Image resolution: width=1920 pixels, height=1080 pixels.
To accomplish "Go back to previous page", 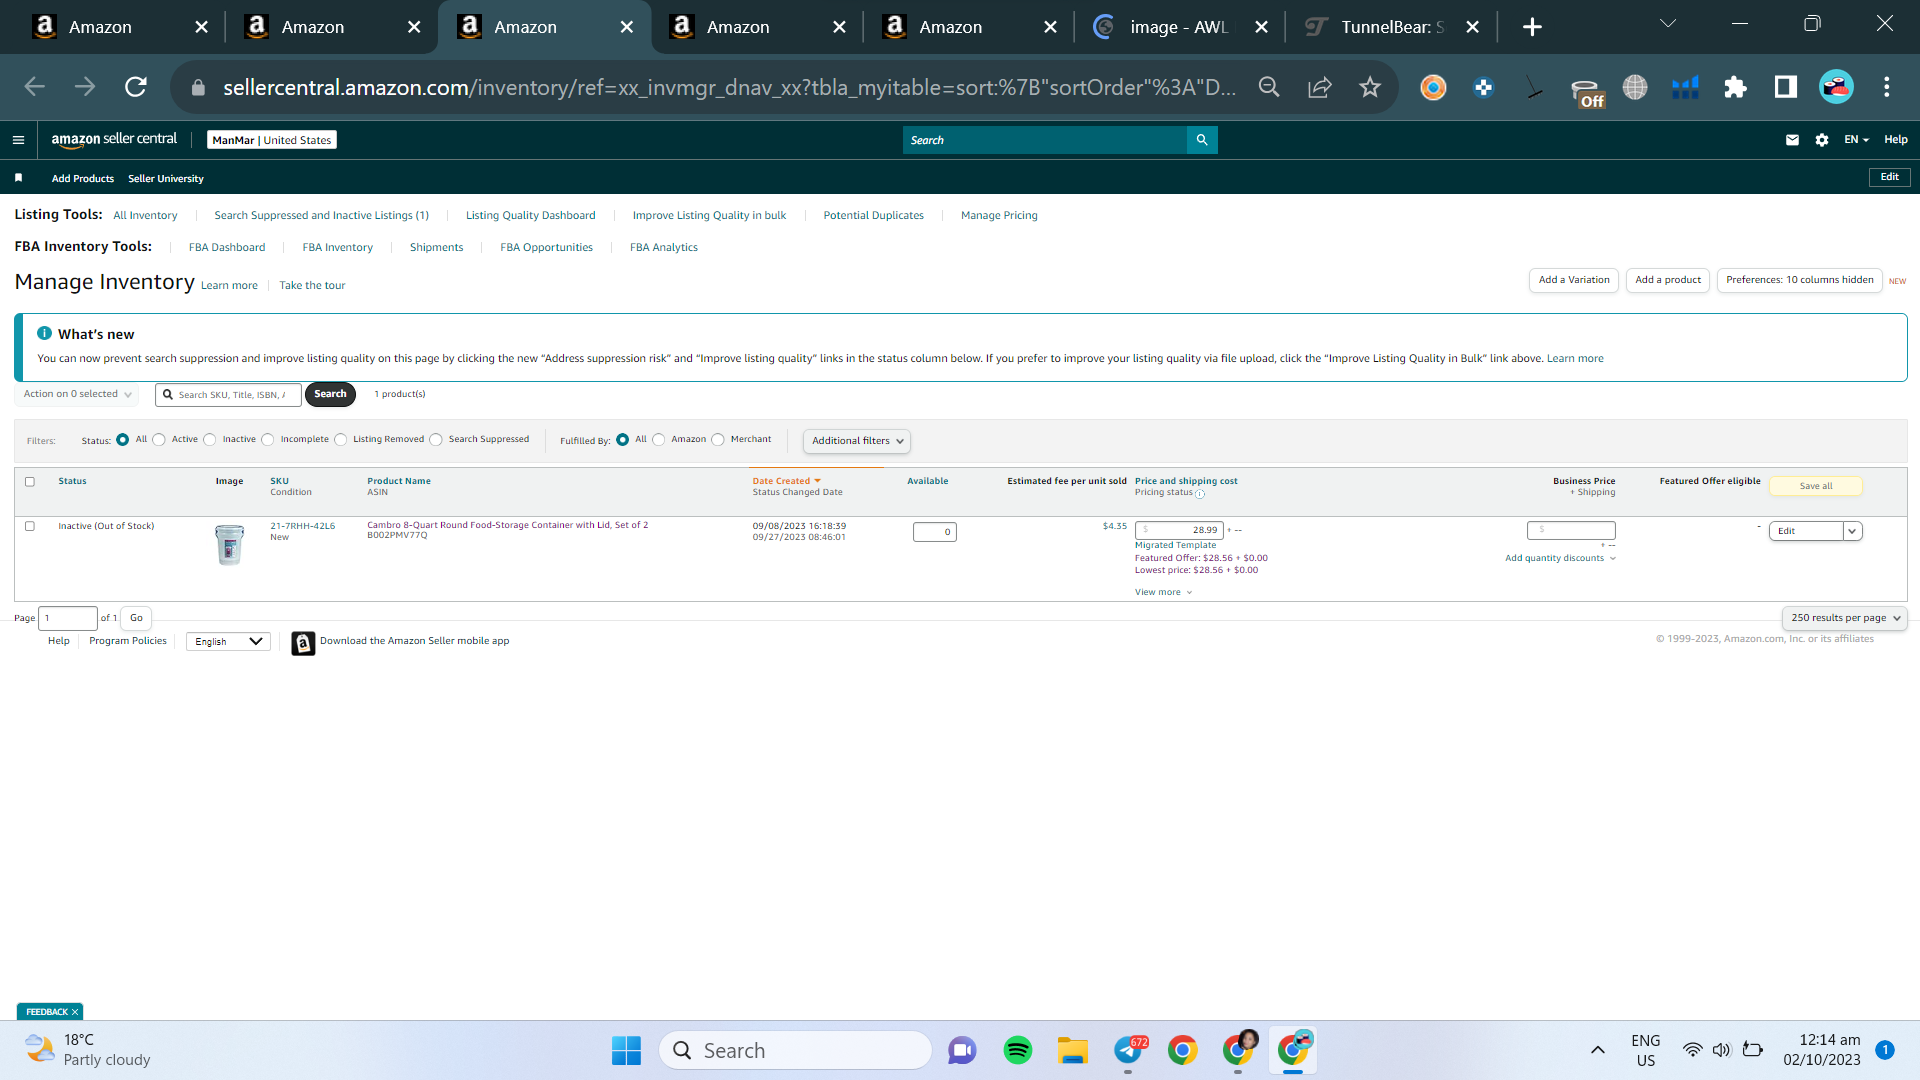I will tap(35, 87).
